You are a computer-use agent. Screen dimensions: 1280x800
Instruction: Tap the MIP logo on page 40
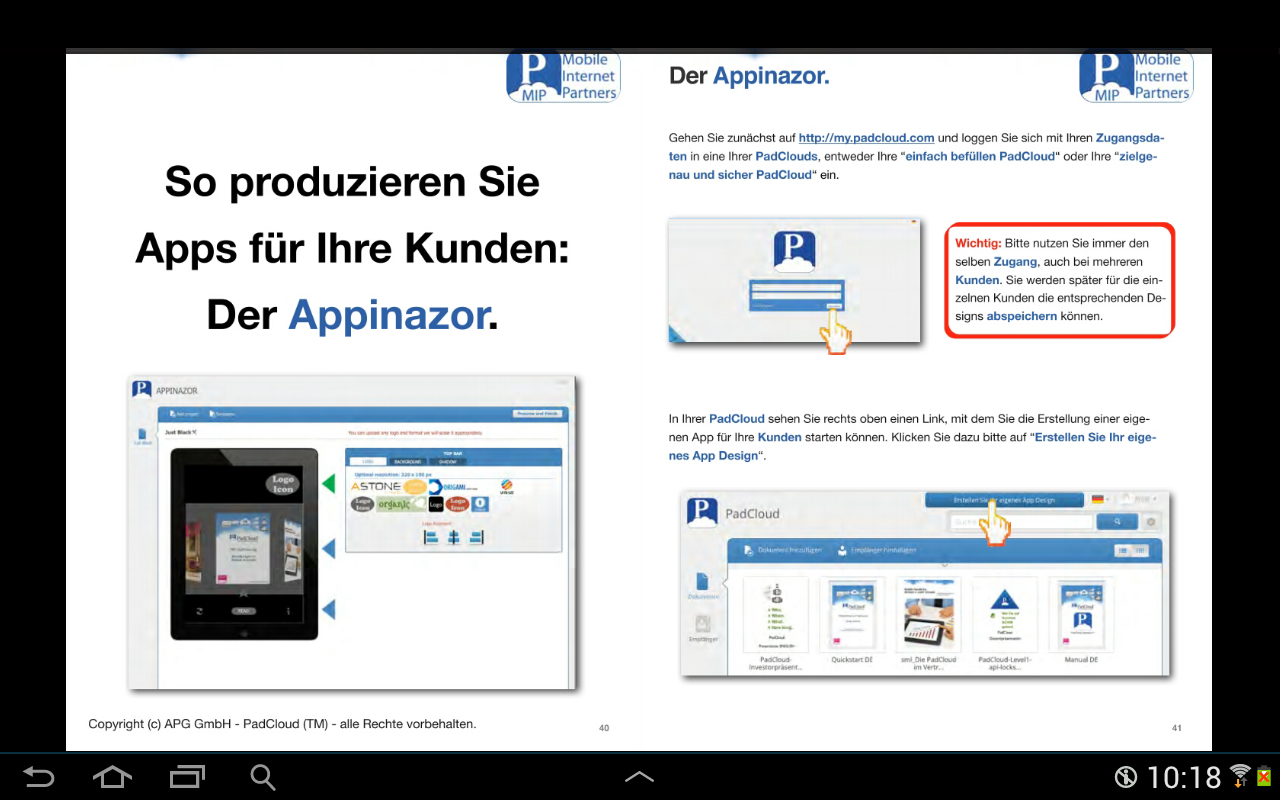[x=563, y=76]
